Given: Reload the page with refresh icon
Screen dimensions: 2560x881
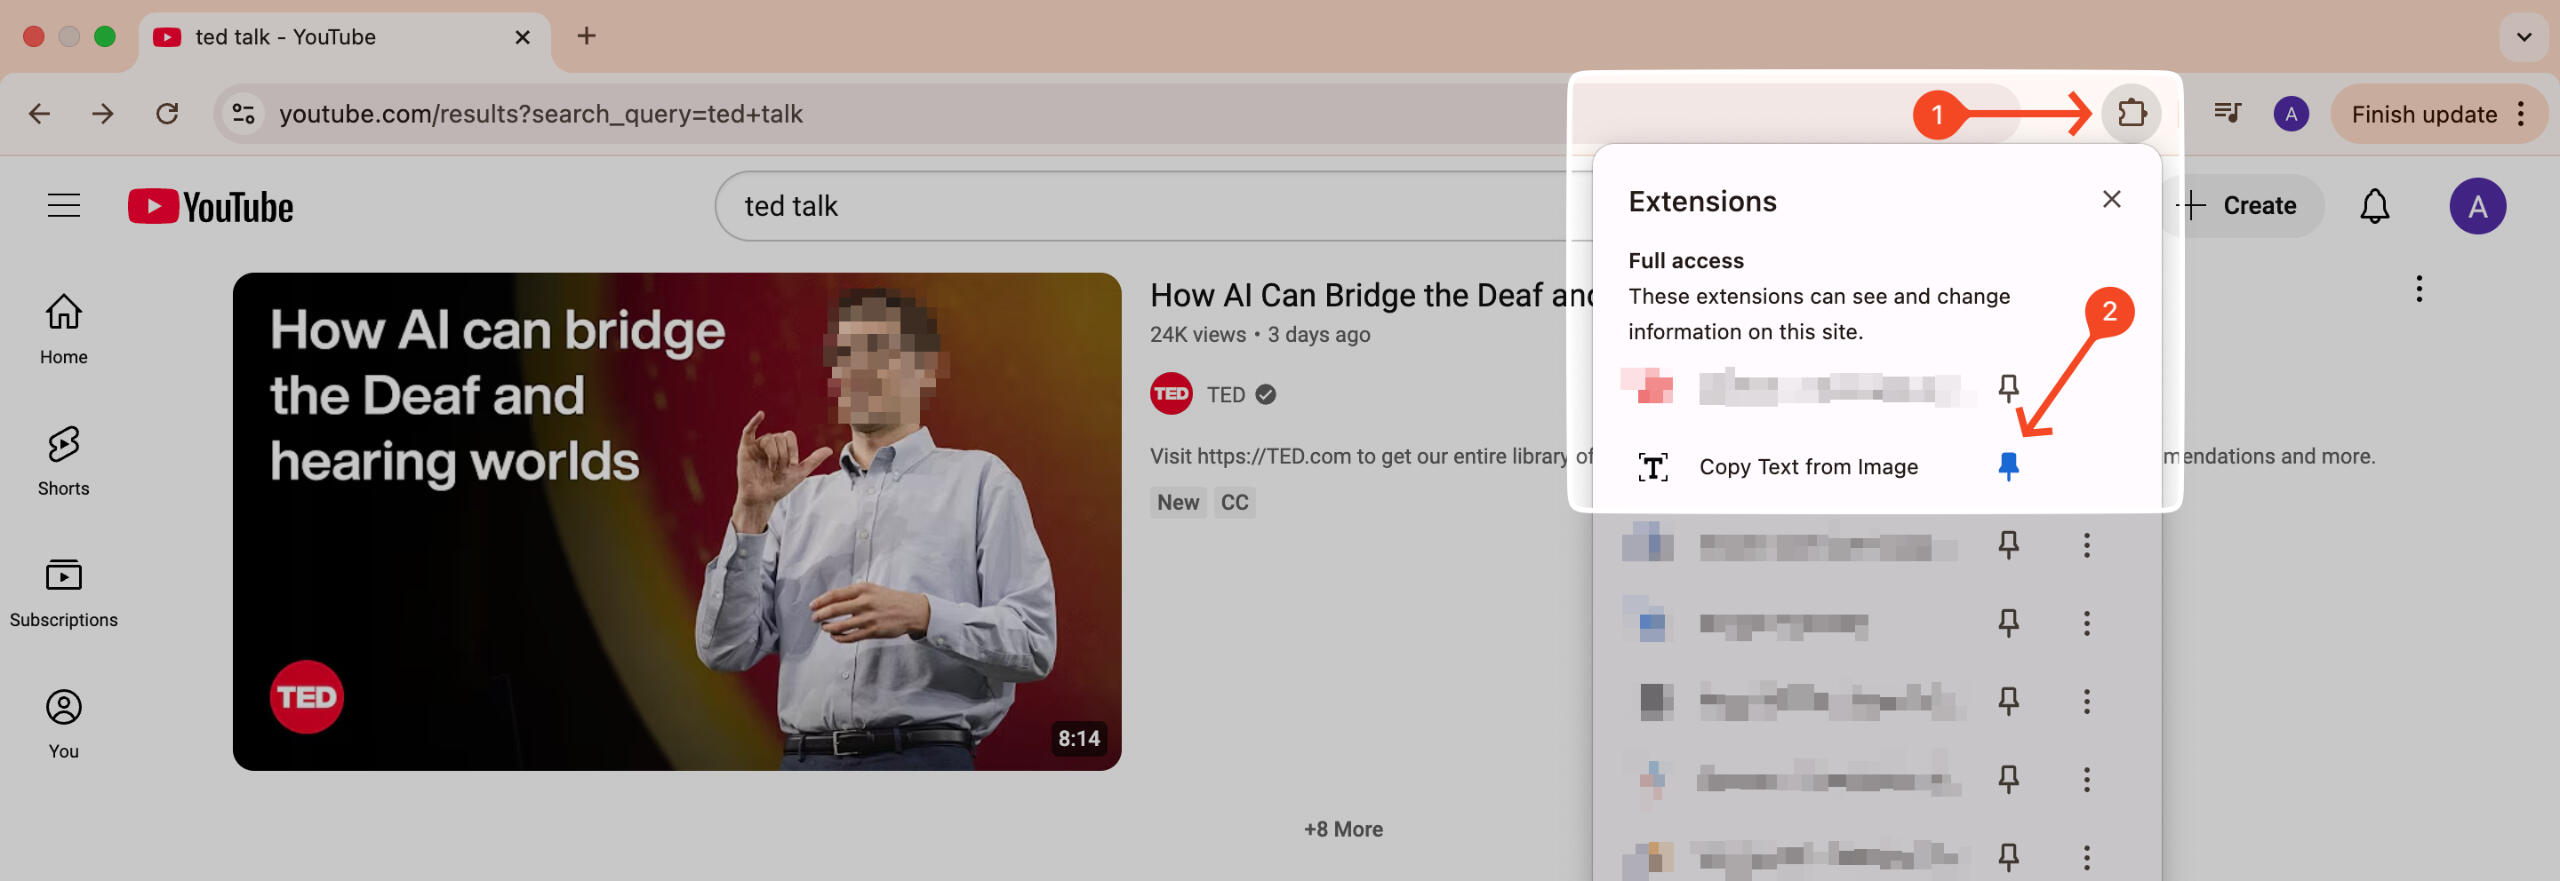Looking at the screenshot, I should point(167,114).
